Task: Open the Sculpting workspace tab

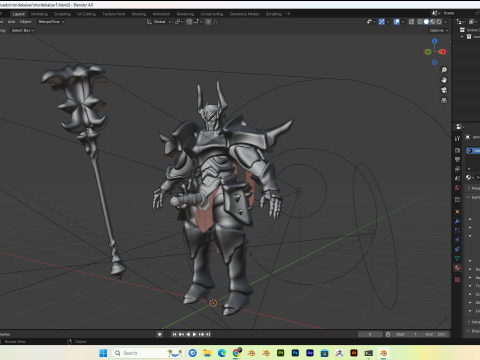Action: (62, 14)
